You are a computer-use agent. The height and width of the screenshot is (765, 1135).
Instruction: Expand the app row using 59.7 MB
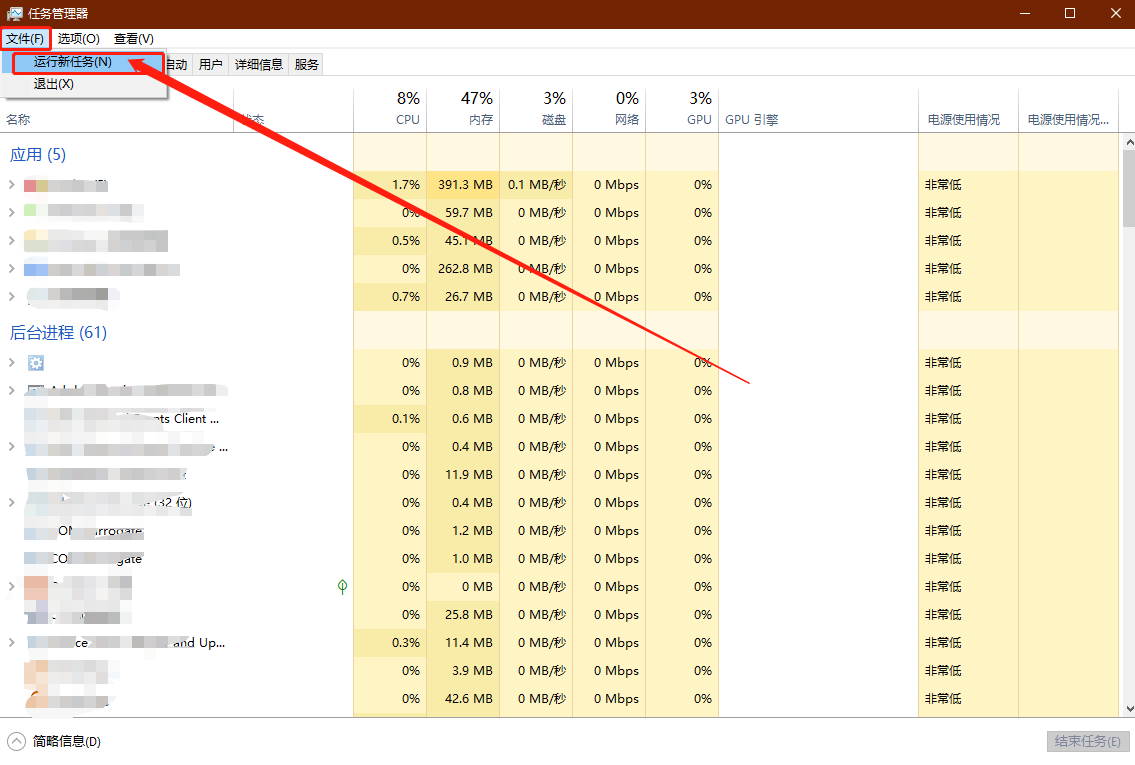click(x=12, y=213)
